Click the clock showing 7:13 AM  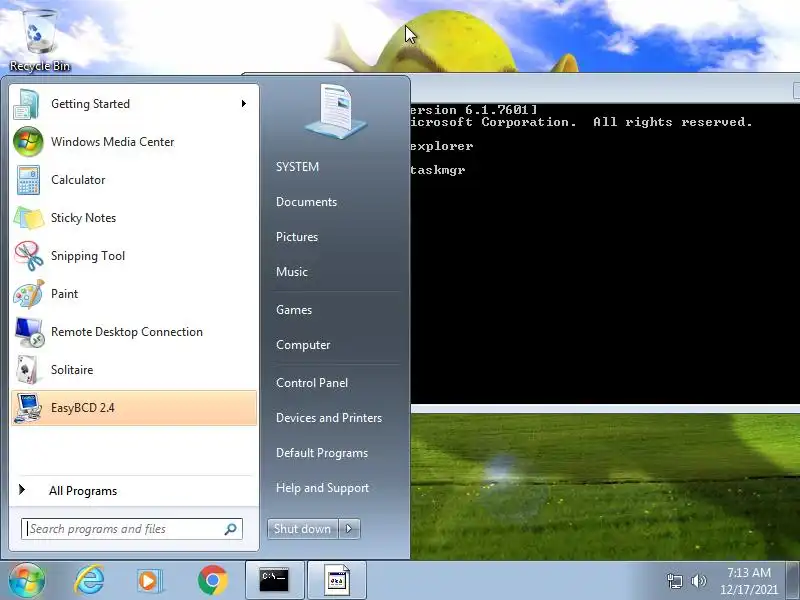(x=748, y=572)
